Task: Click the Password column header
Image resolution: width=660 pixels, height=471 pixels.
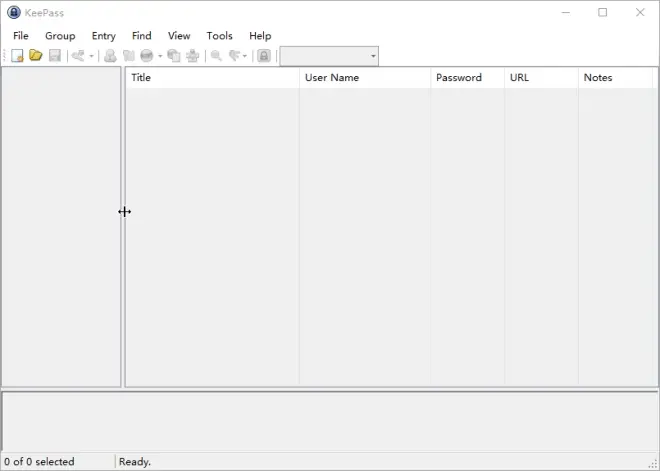Action: click(x=467, y=77)
